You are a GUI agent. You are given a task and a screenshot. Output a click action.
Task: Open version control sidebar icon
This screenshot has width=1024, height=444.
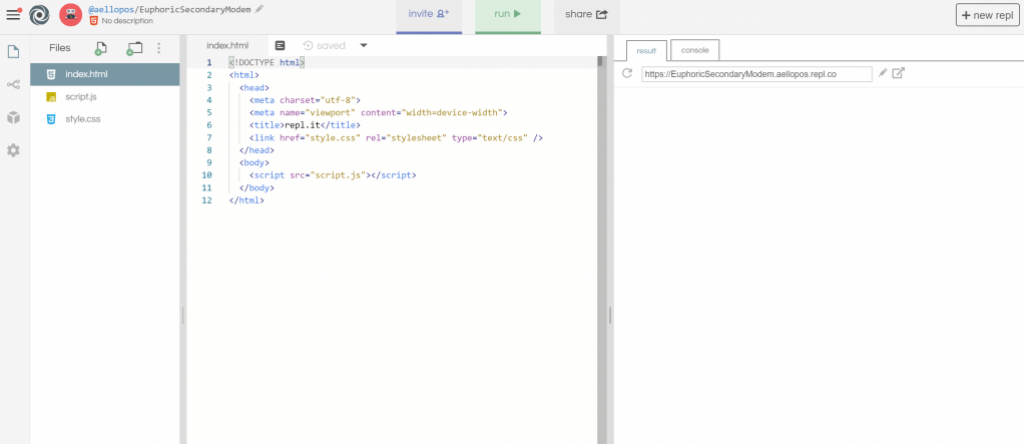pos(14,84)
